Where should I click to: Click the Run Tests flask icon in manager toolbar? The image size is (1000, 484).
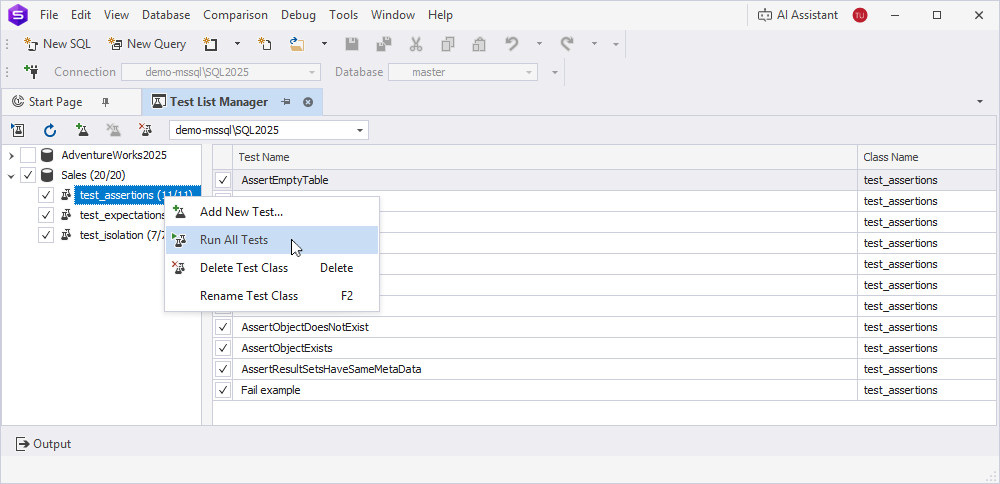point(17,131)
